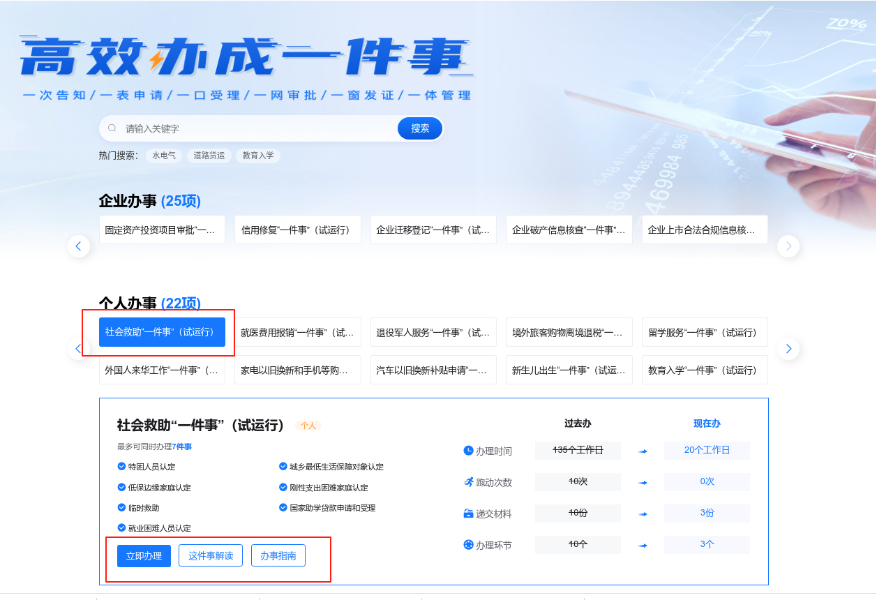Click the folder icon beside 递交材料
This screenshot has width=876, height=600.
click(468, 514)
